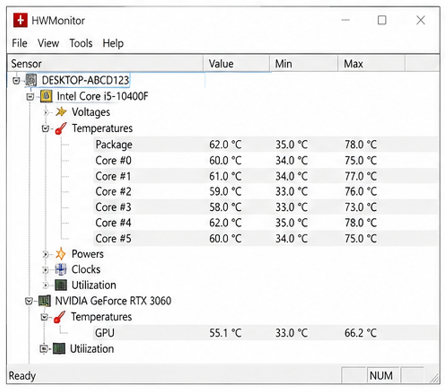This screenshot has height=392, width=445.
Task: Click the window resize grip corner
Action: (434, 378)
